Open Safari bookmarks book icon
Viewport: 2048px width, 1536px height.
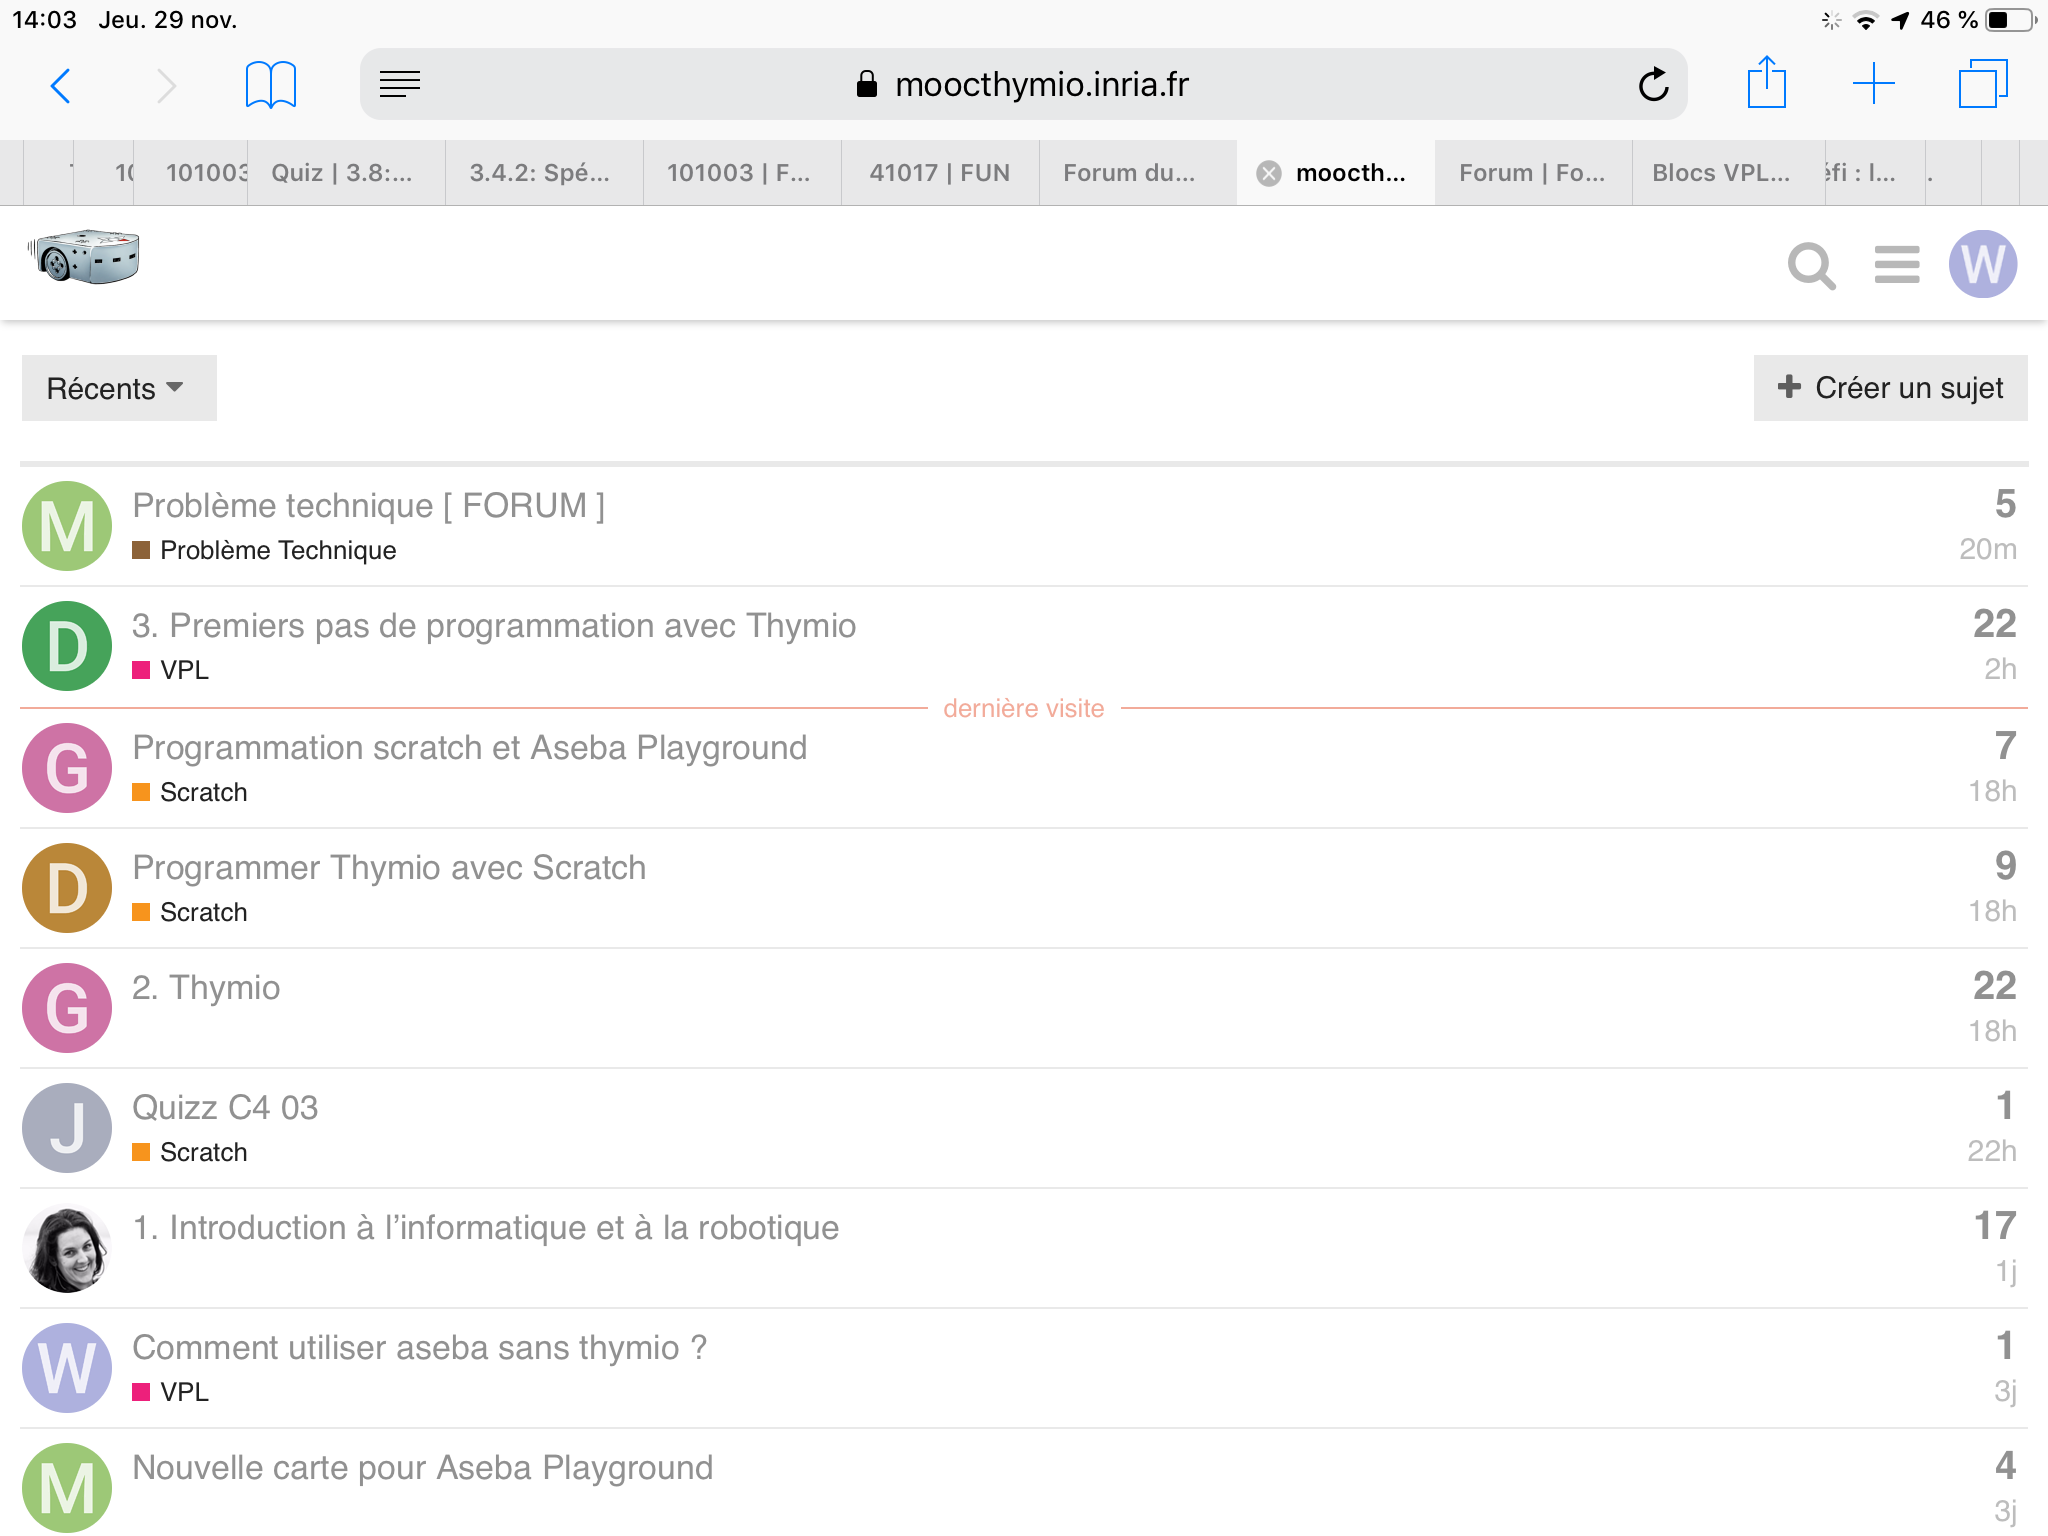click(270, 85)
